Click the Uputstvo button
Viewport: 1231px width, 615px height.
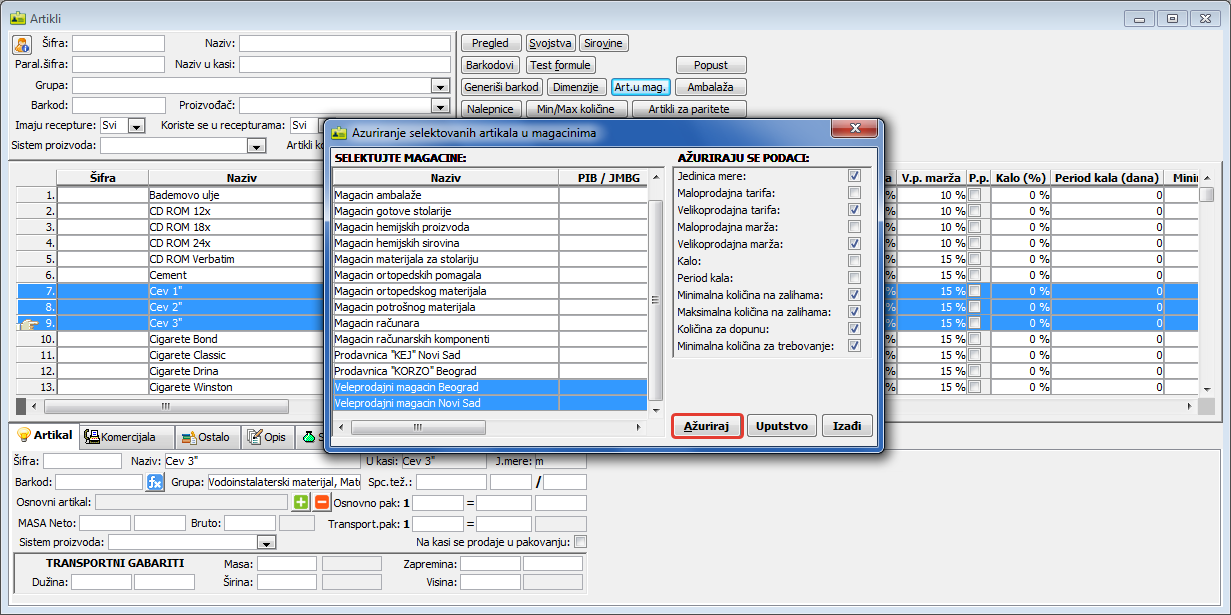tap(782, 426)
